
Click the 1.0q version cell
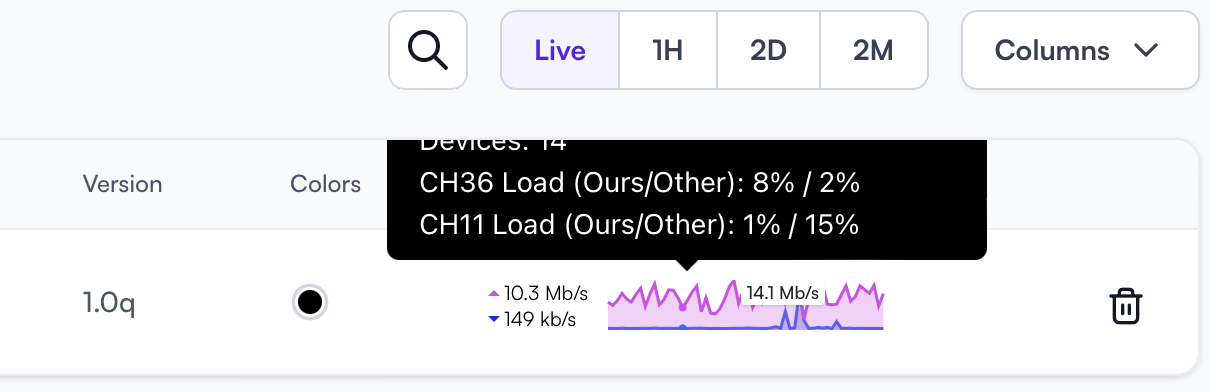tap(108, 303)
